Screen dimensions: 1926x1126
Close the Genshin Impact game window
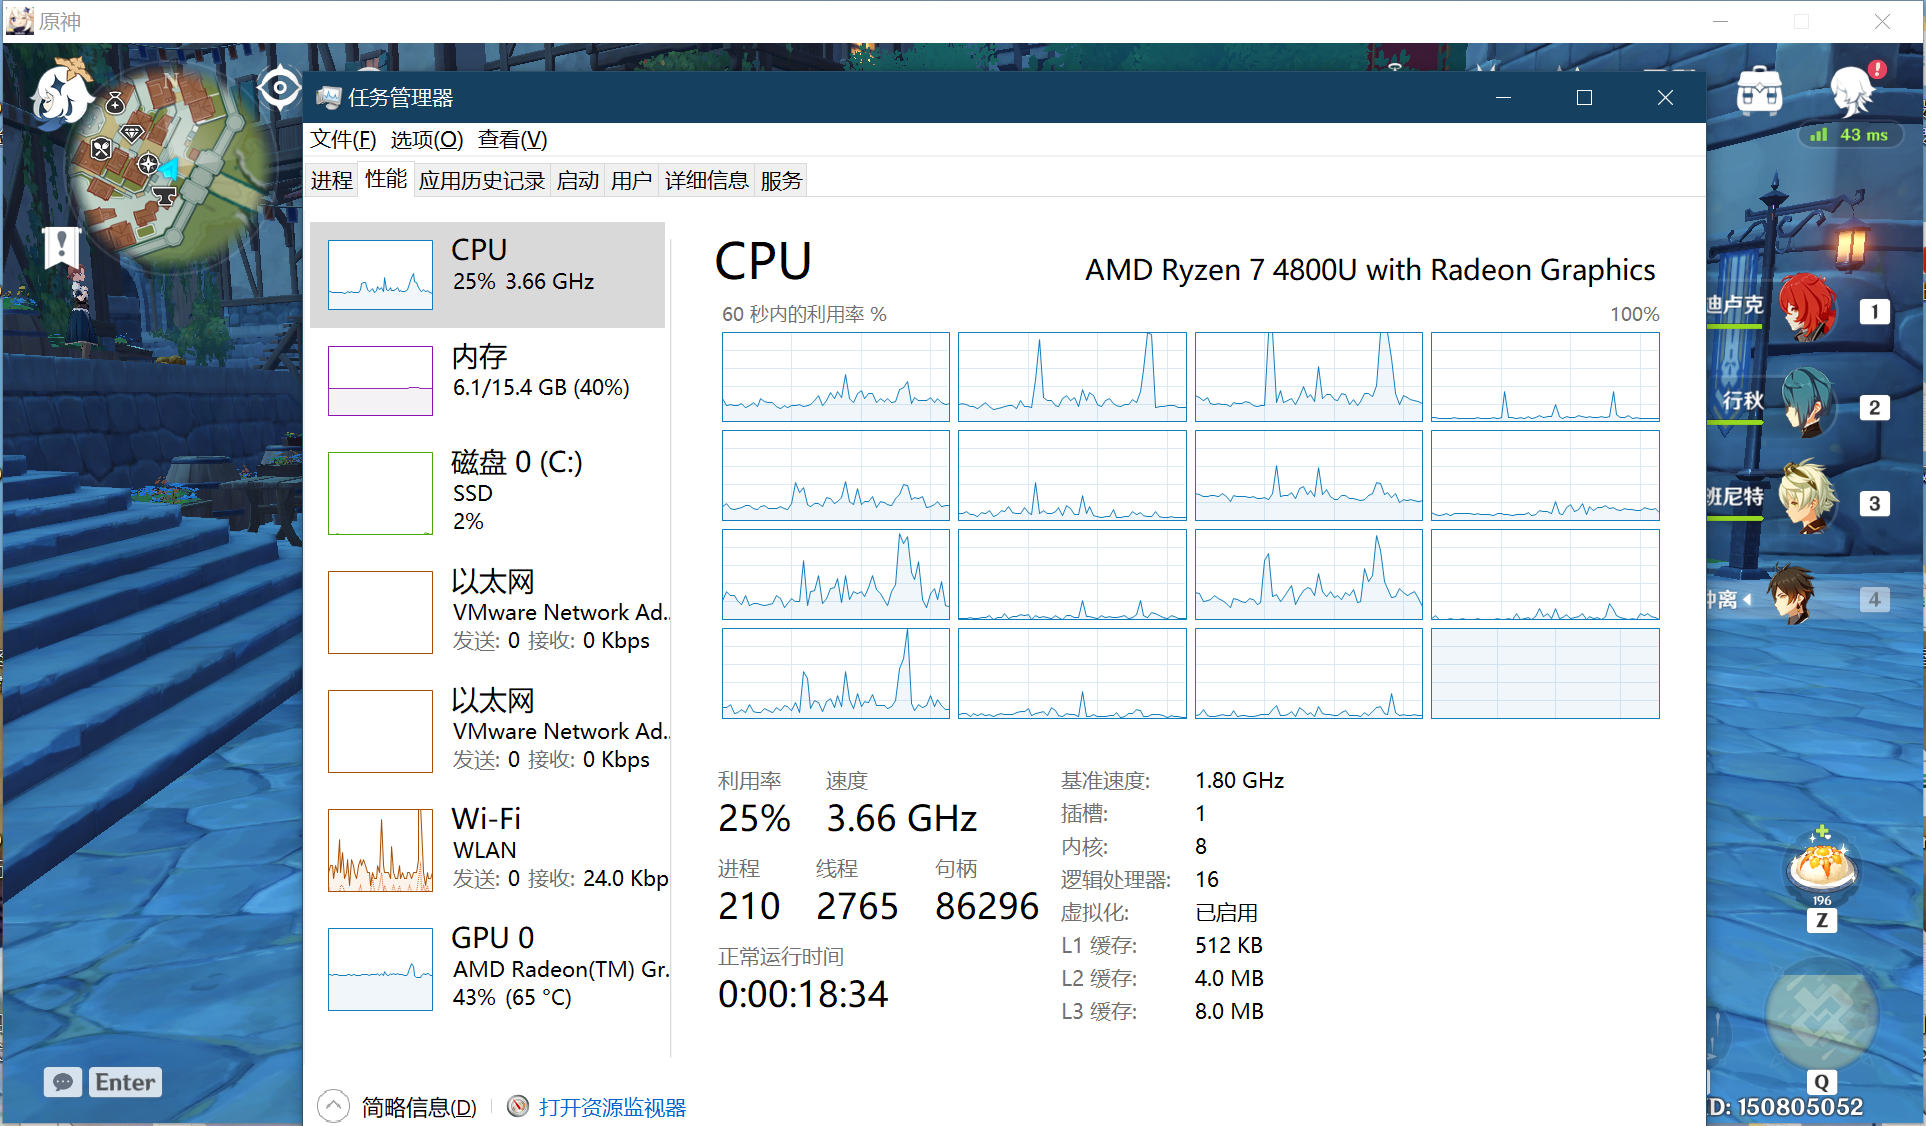pyautogui.click(x=1882, y=21)
